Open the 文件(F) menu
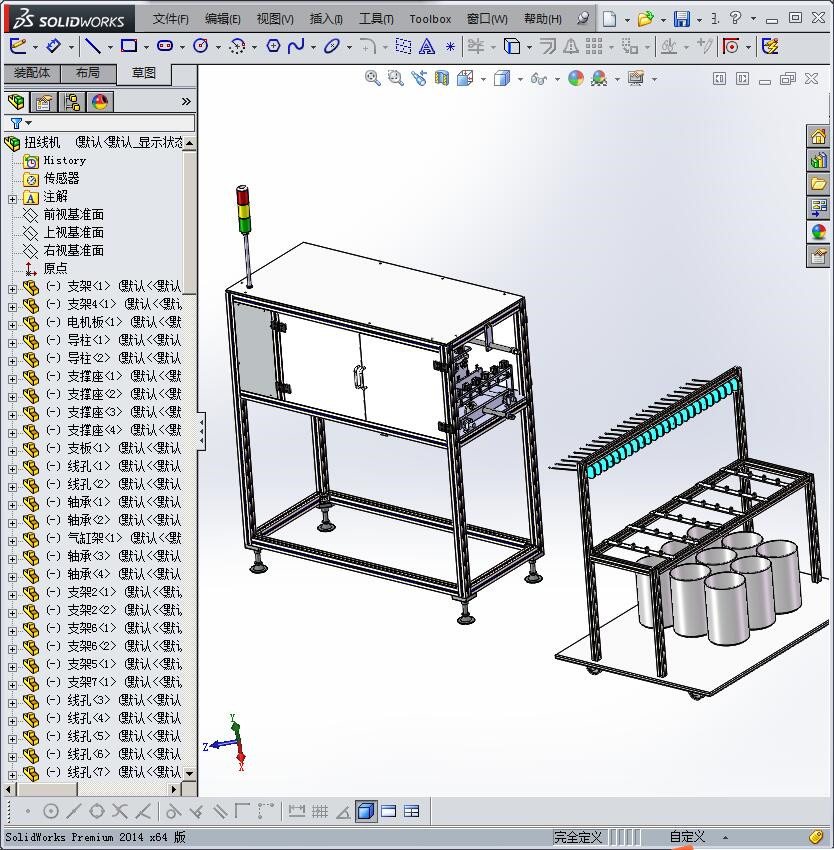834x850 pixels. pyautogui.click(x=170, y=19)
